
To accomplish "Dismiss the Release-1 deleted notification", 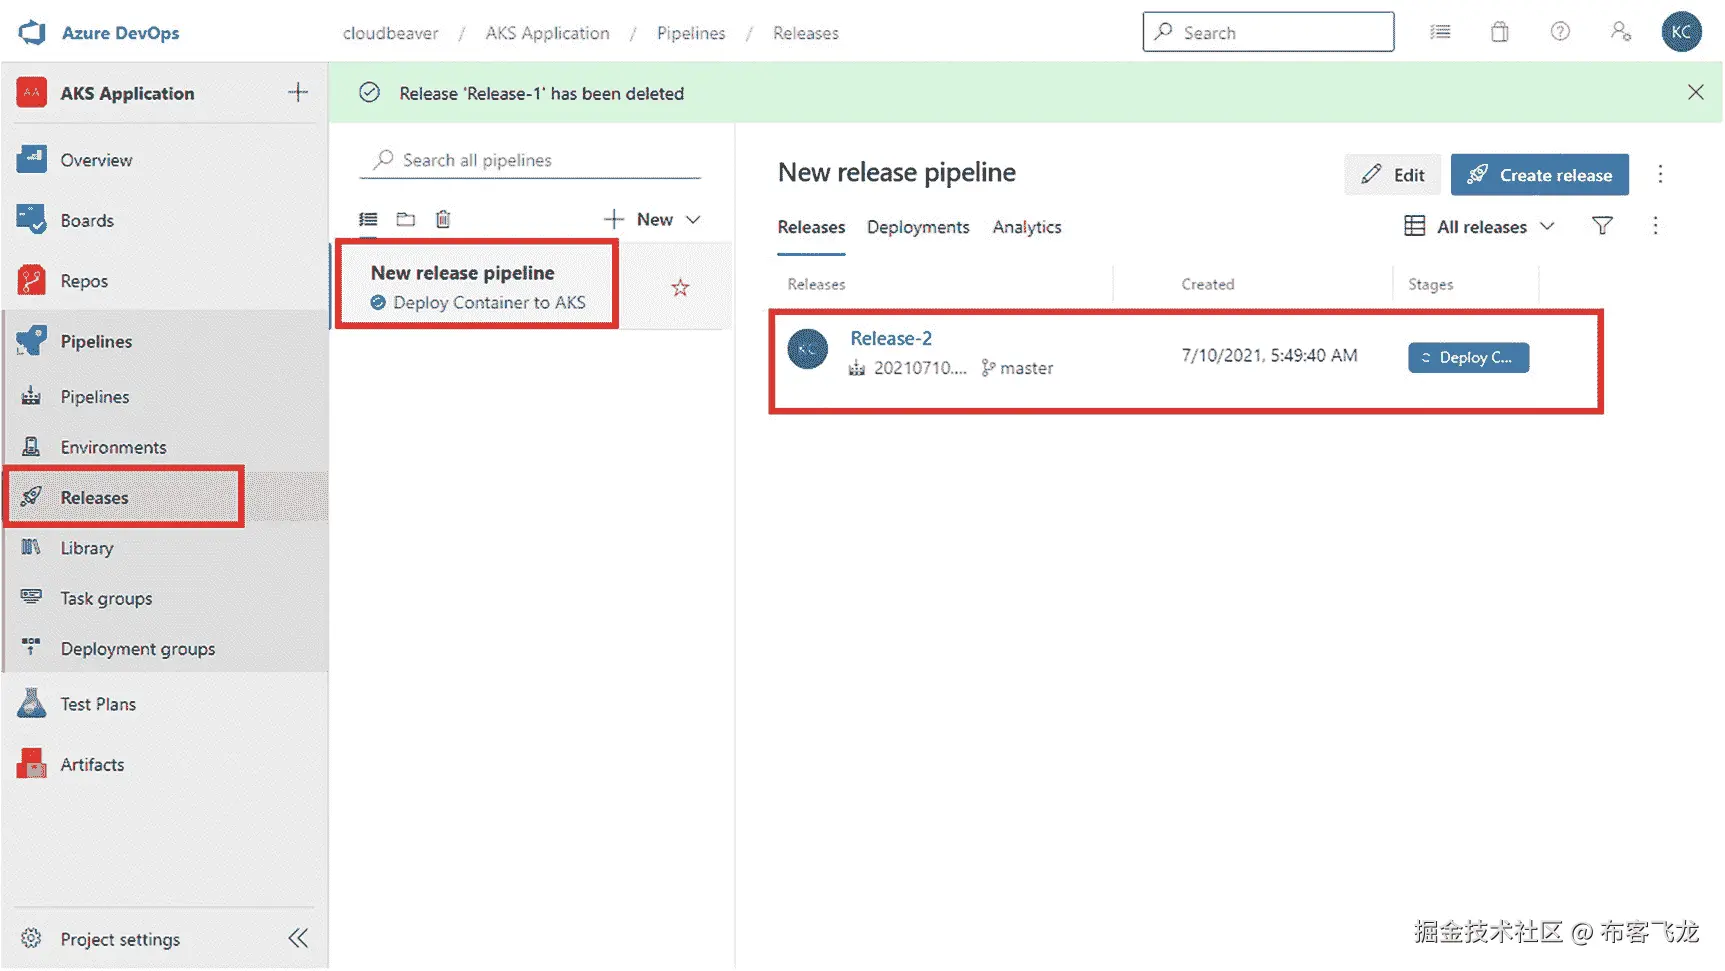I will pos(1695,92).
